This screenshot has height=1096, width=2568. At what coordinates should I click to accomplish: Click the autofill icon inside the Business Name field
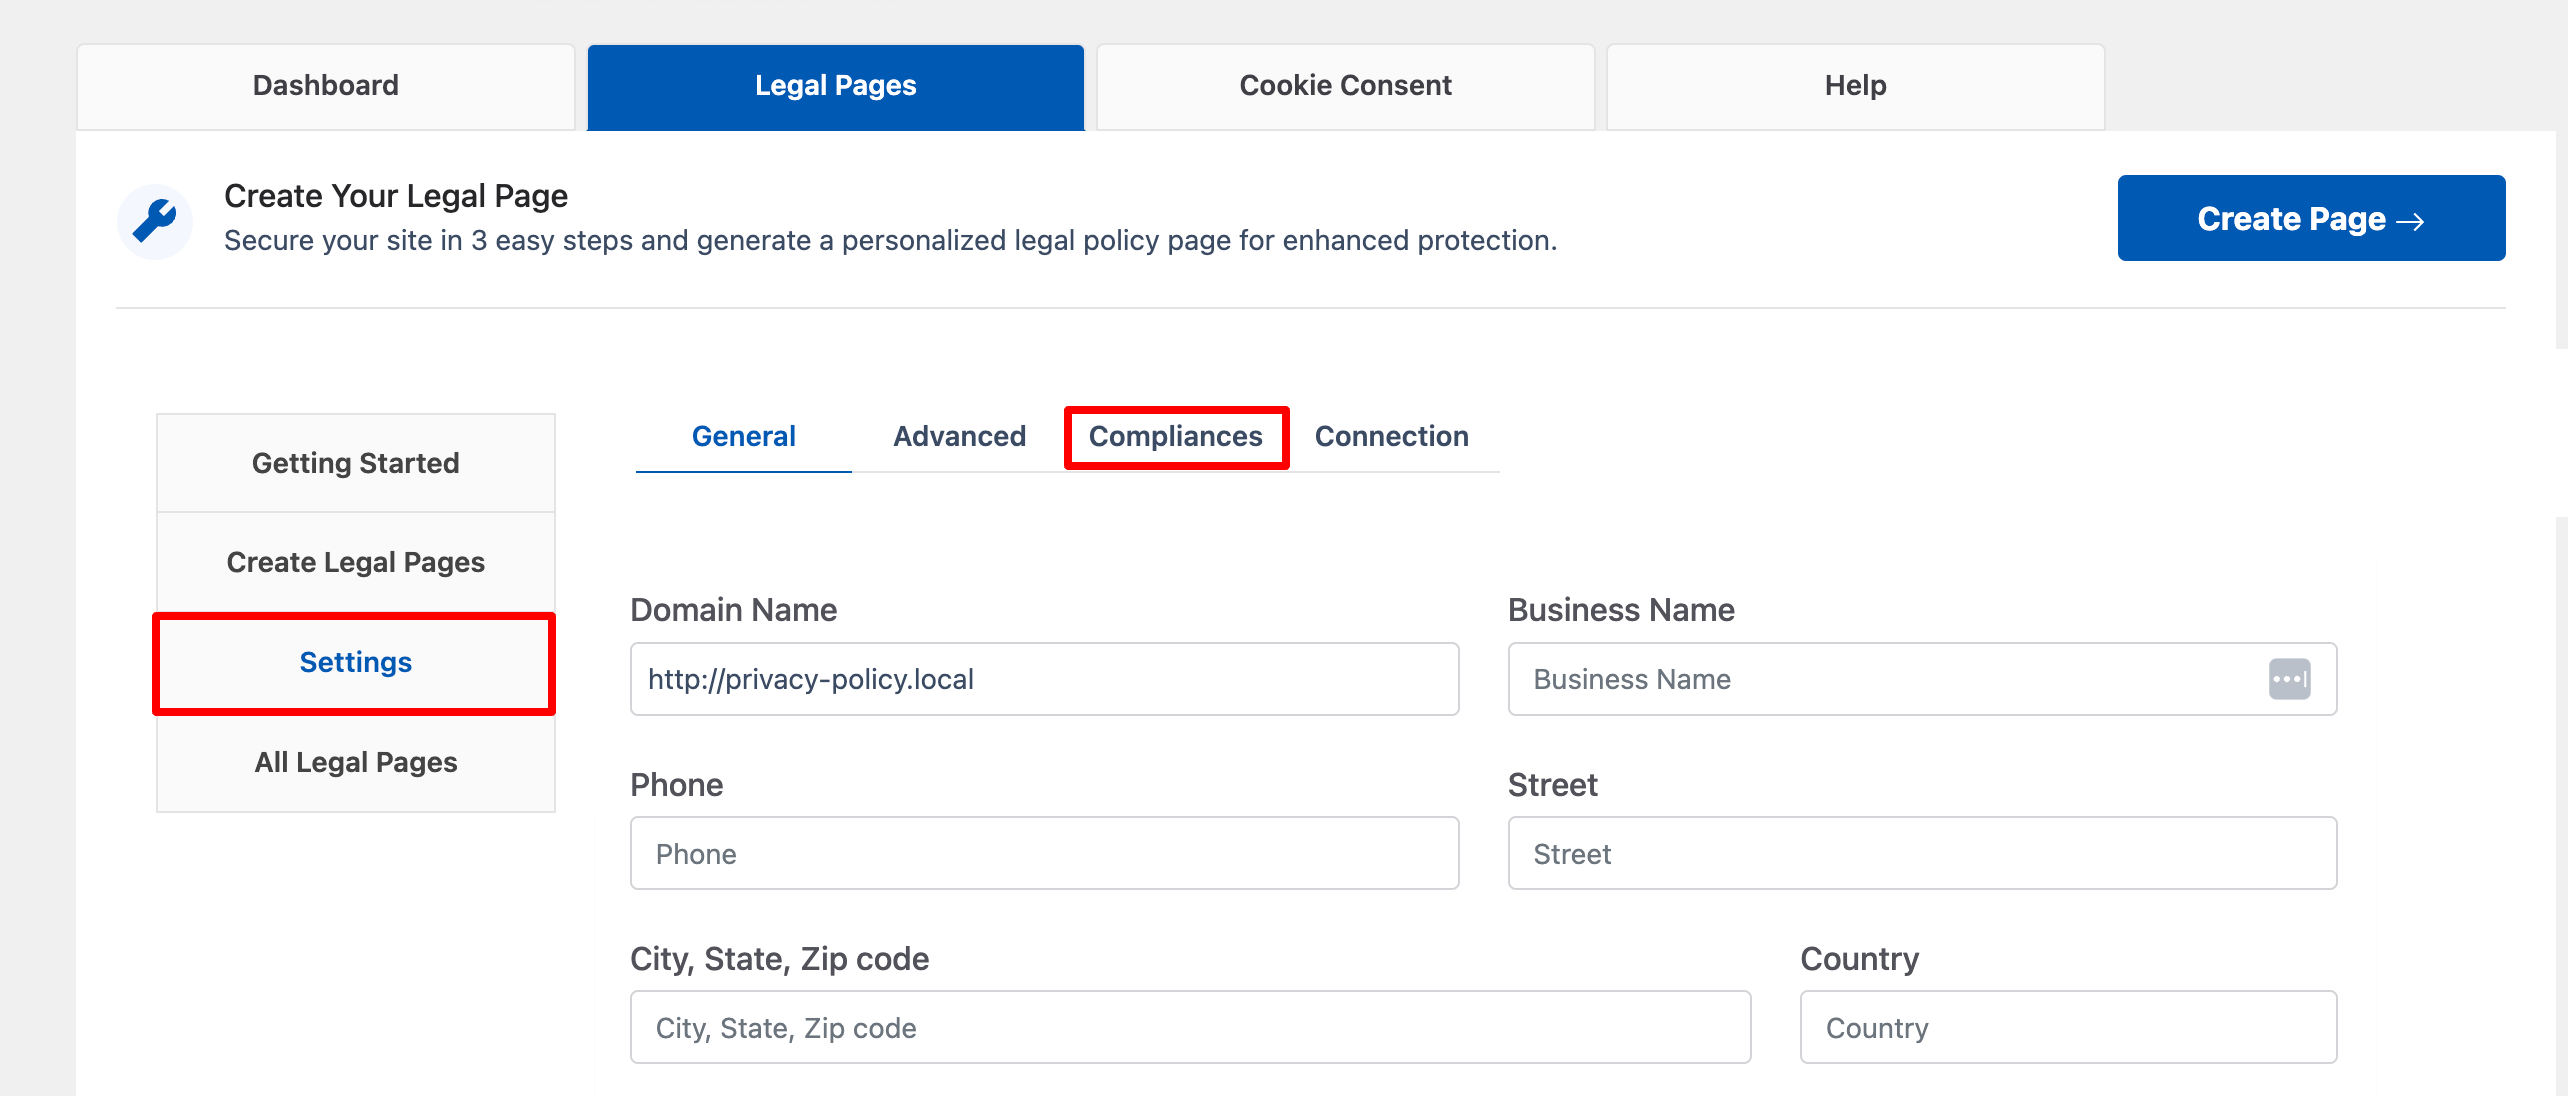coord(2291,679)
